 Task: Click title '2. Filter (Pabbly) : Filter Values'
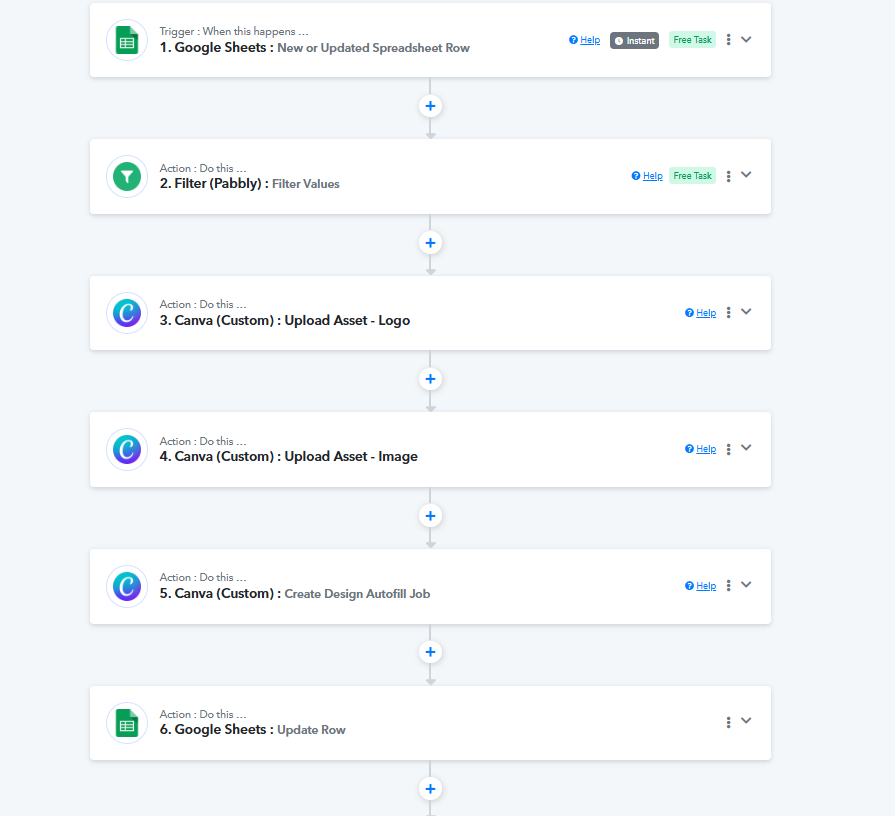(x=249, y=184)
